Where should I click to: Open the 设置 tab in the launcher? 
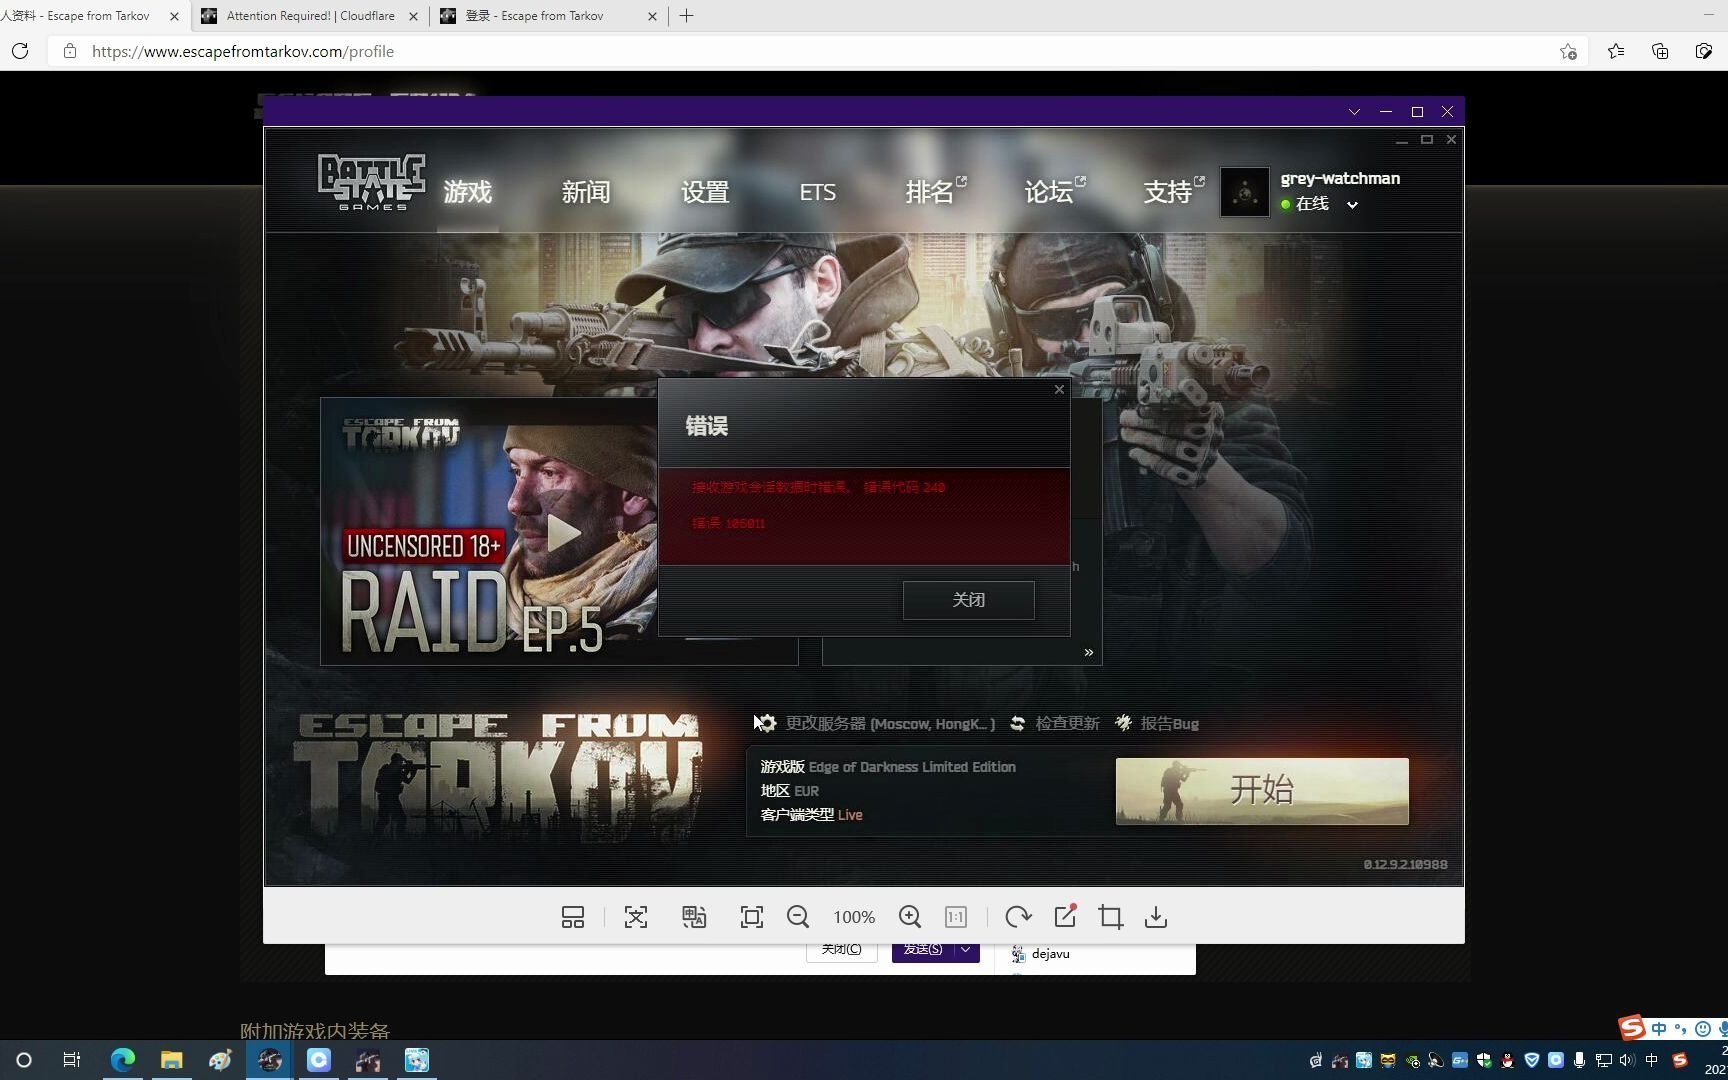click(x=705, y=192)
